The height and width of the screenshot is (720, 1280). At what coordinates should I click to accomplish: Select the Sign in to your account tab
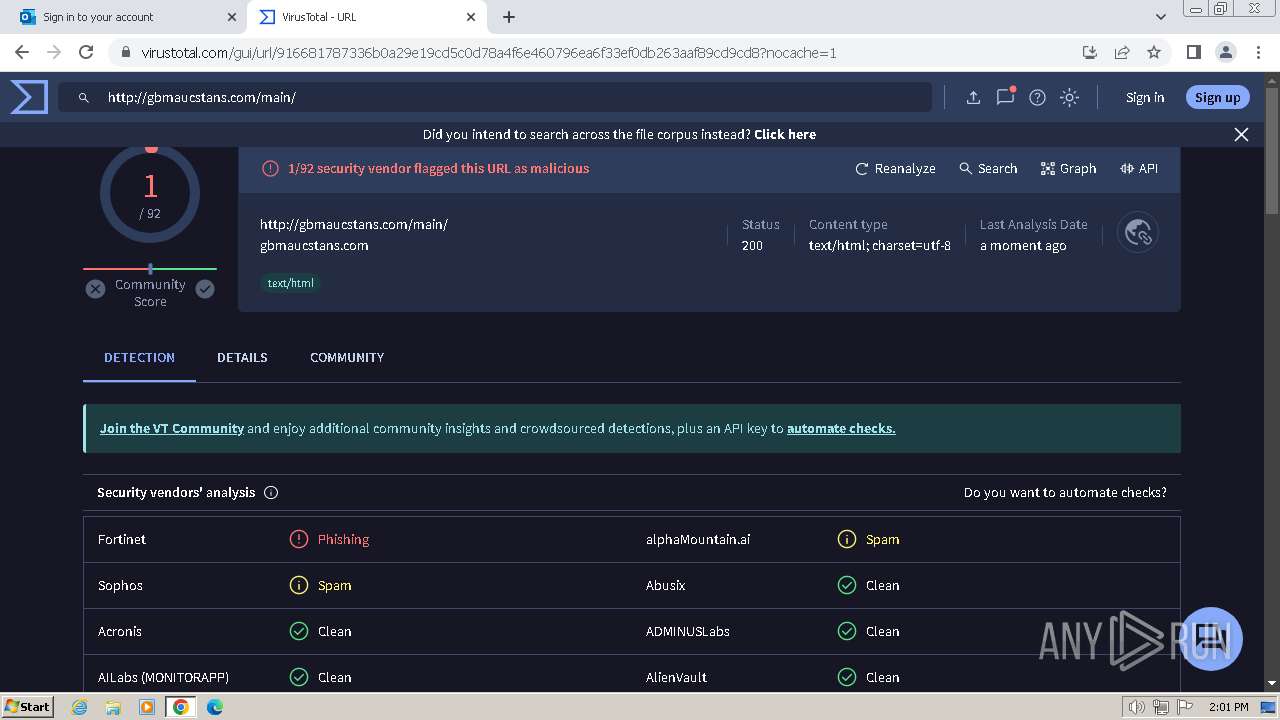click(x=125, y=17)
